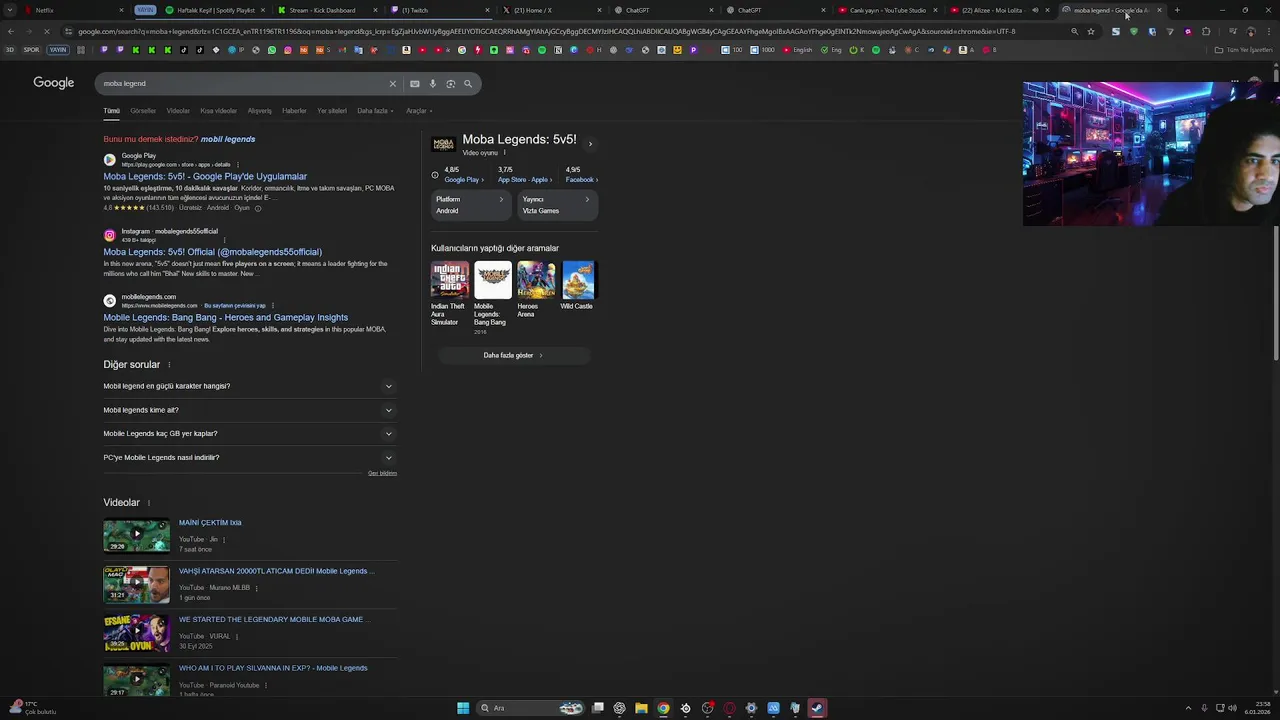1280x720 pixels.
Task: Click the Instagram result favicon
Action: [110, 235]
